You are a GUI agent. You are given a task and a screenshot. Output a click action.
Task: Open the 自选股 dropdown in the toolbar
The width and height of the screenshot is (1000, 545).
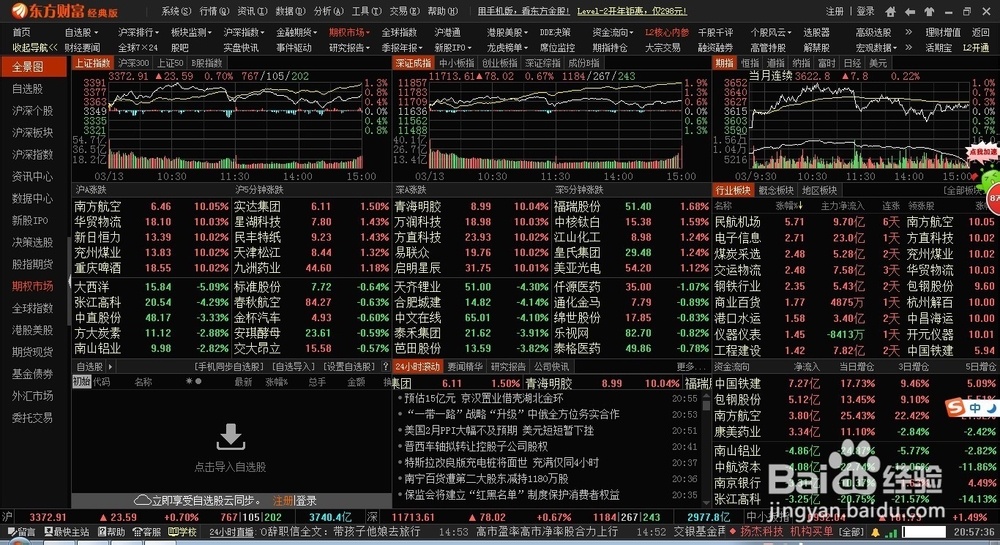[81, 32]
